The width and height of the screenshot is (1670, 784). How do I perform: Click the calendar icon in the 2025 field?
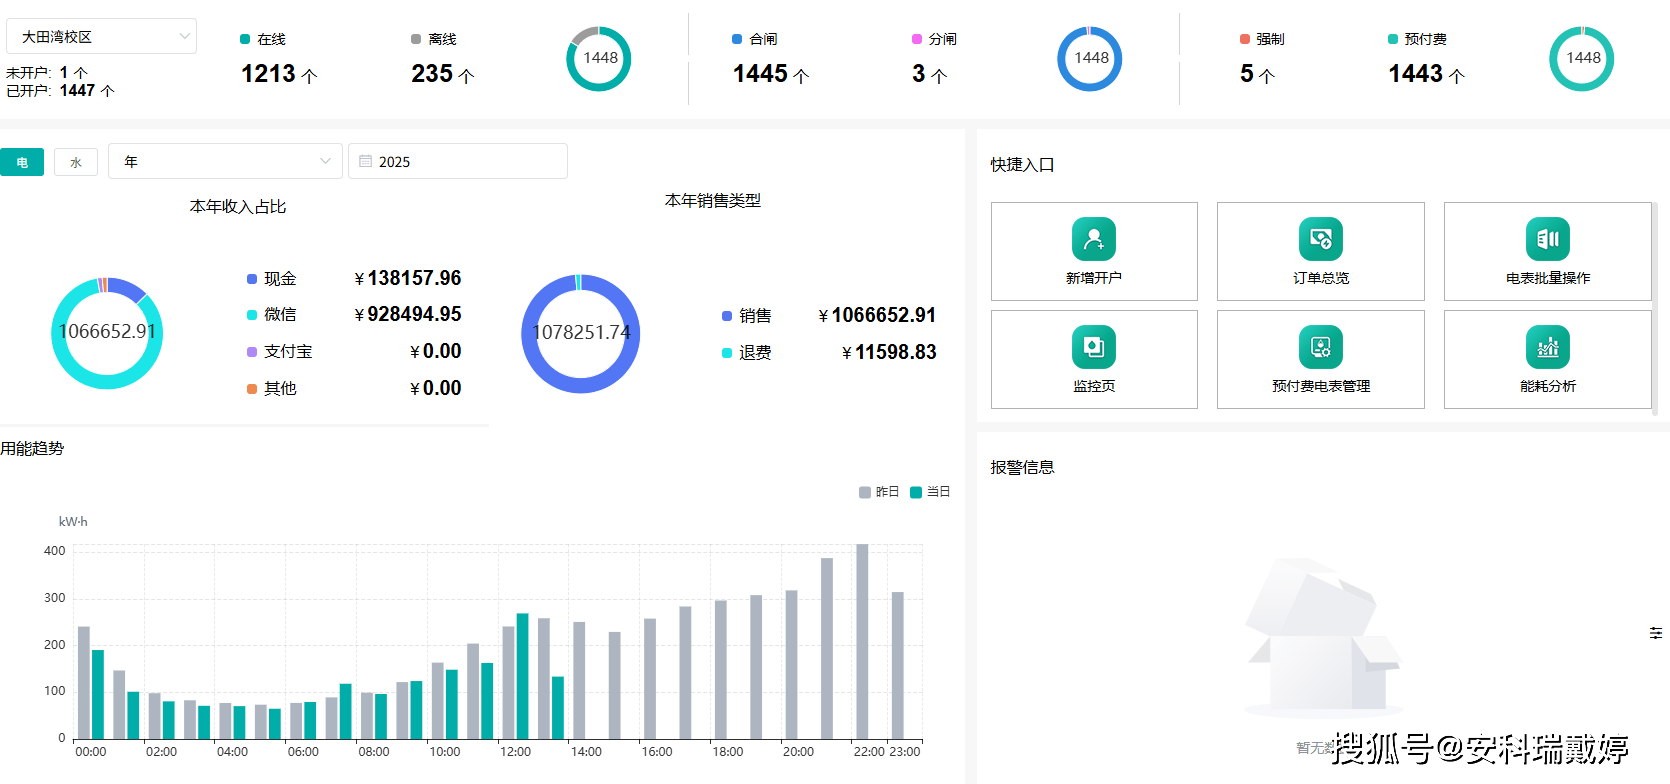[x=366, y=161]
